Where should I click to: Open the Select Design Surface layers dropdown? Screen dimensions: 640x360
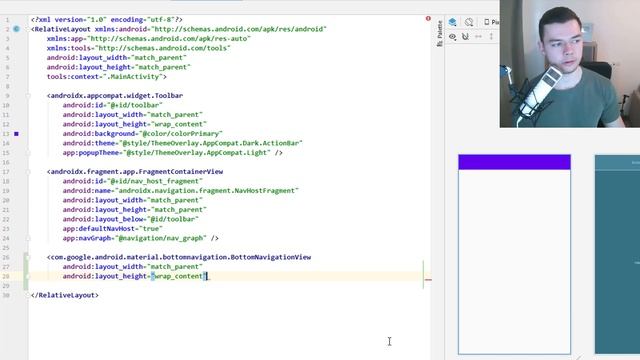pyautogui.click(x=452, y=22)
